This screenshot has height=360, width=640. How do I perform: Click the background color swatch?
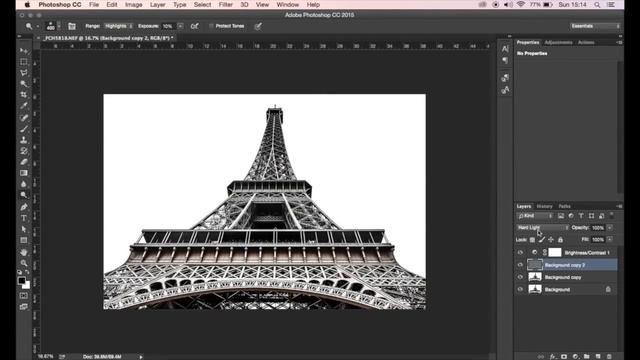27,285
